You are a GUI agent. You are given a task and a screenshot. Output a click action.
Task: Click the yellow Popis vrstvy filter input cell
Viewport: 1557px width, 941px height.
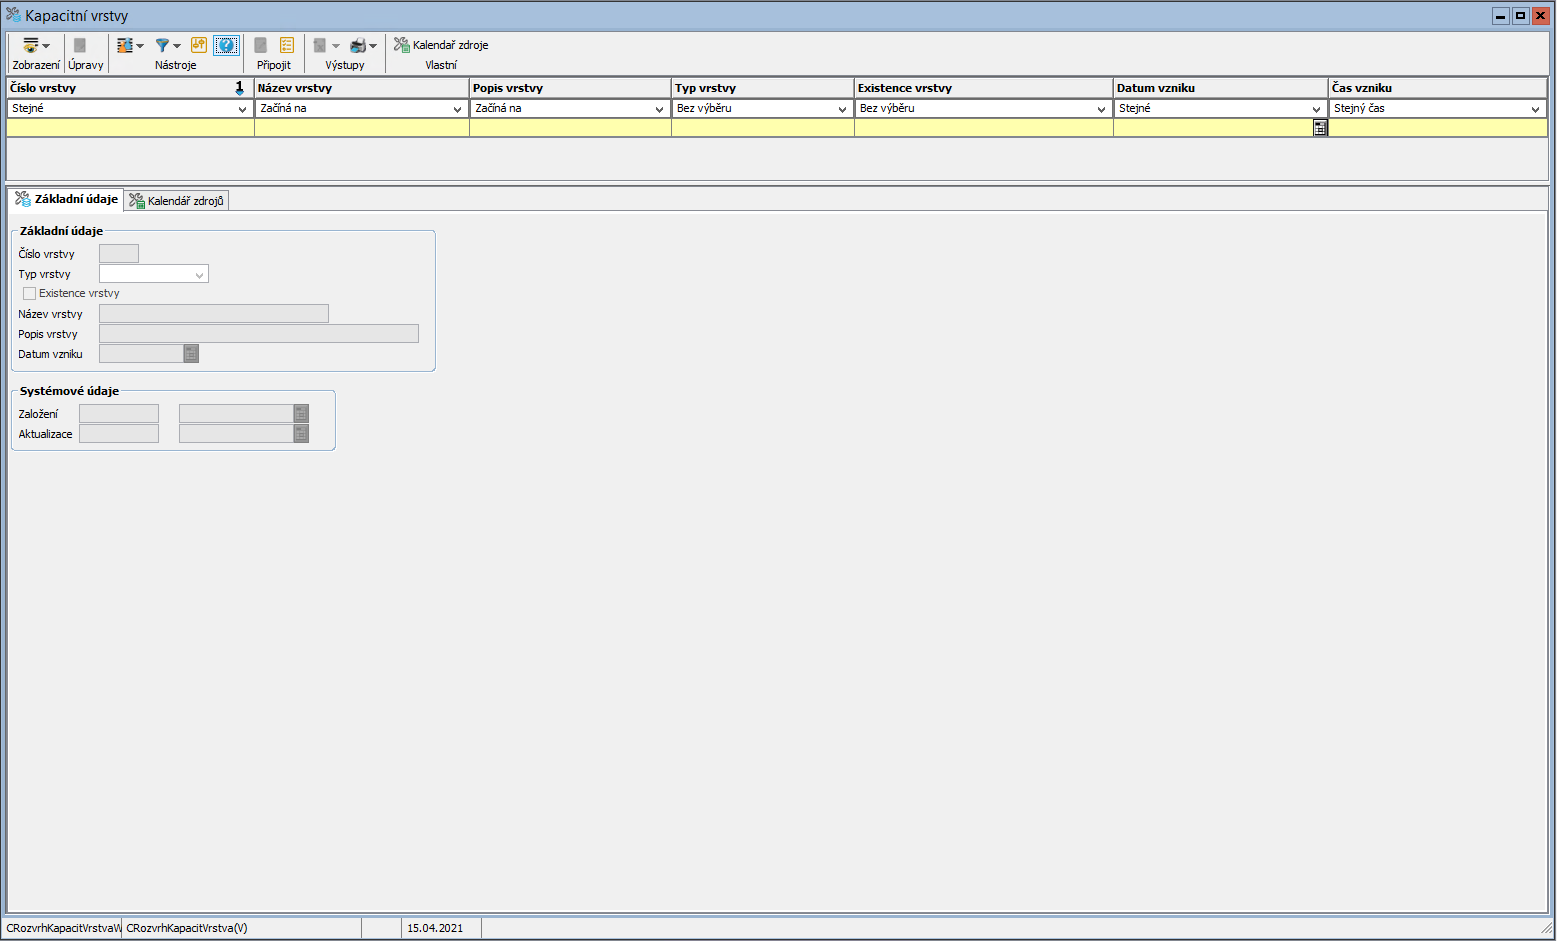coord(570,128)
